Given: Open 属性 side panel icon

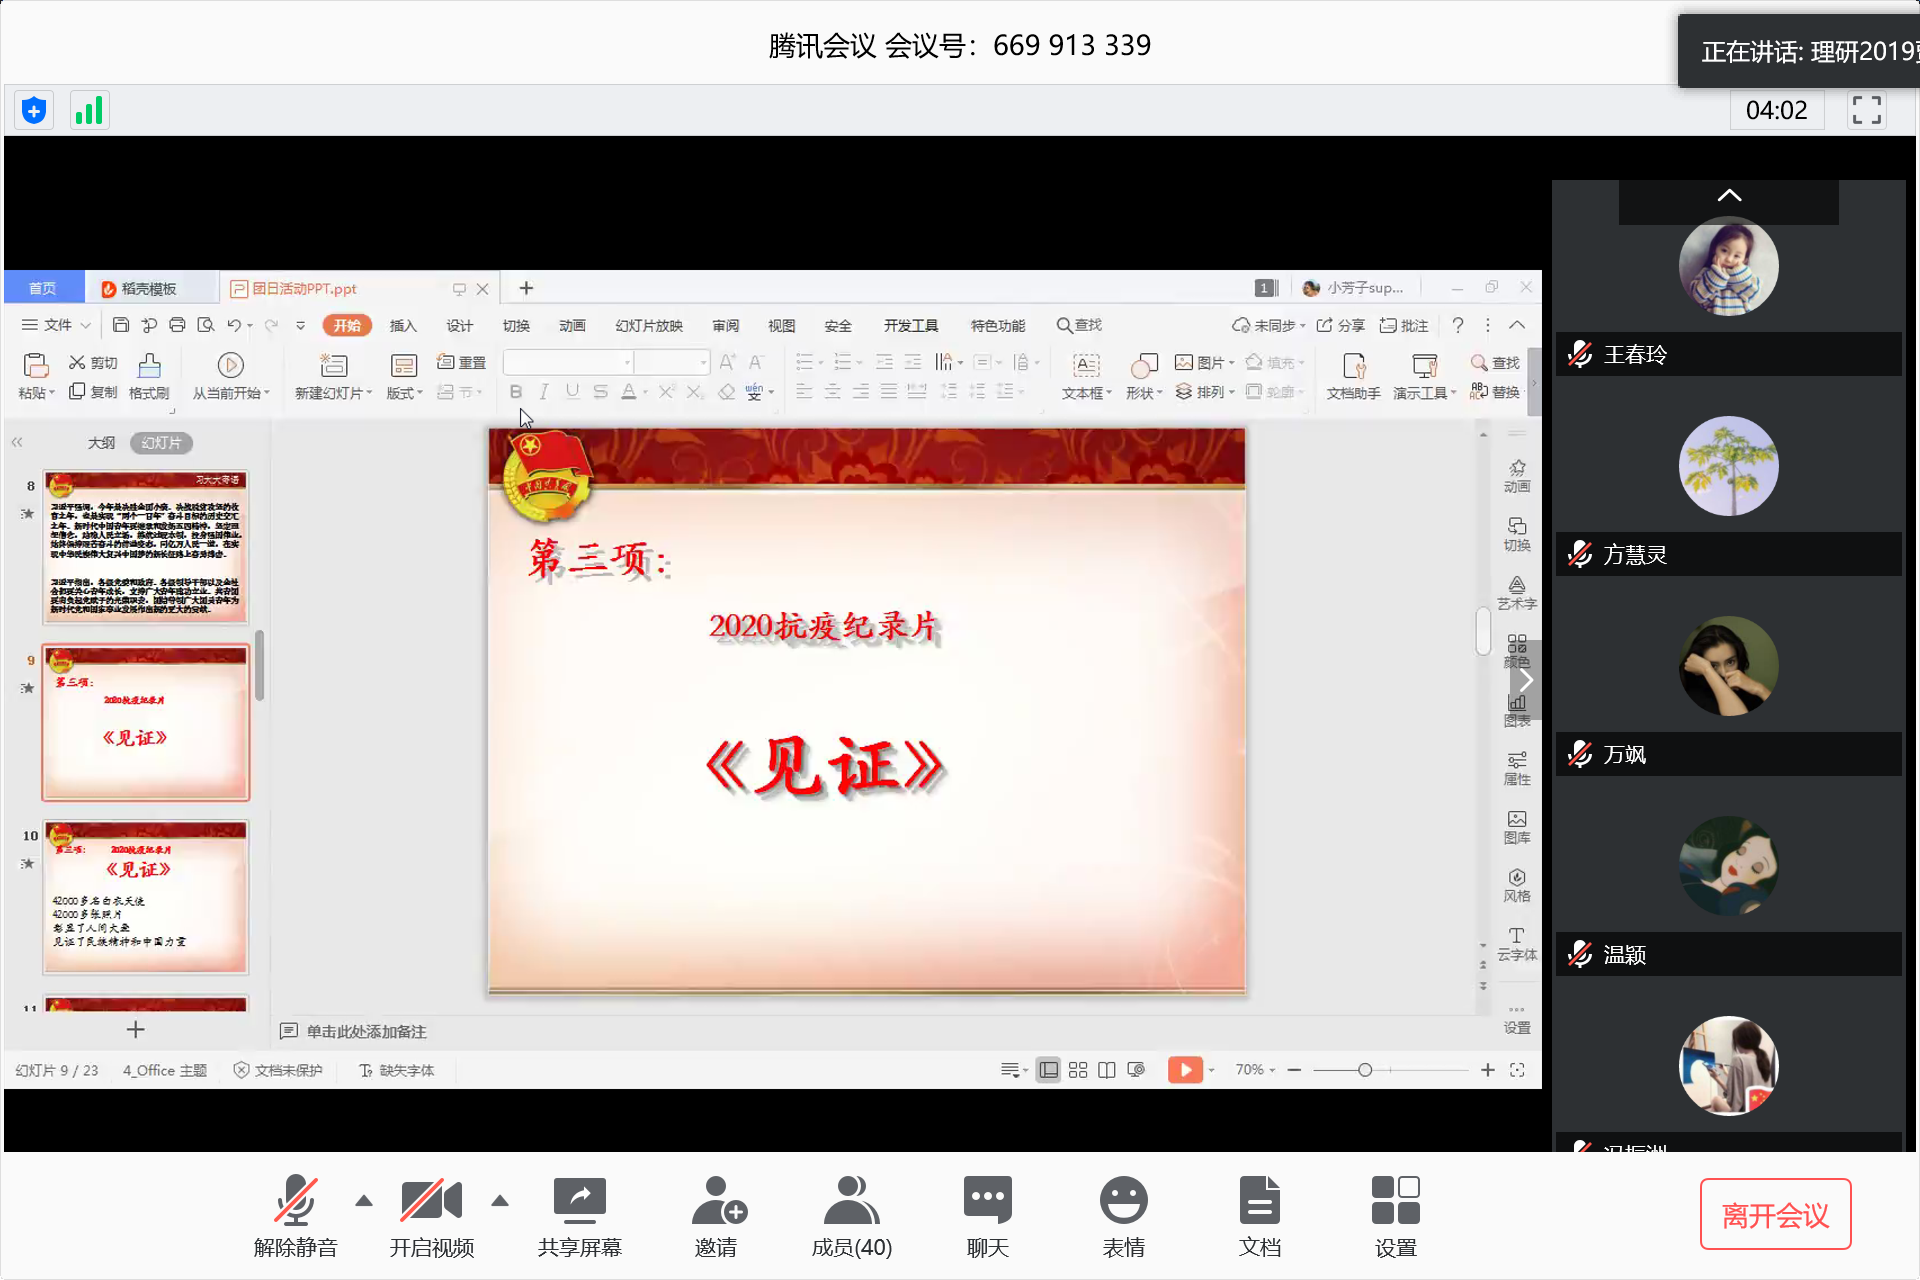Looking at the screenshot, I should coord(1517,768).
